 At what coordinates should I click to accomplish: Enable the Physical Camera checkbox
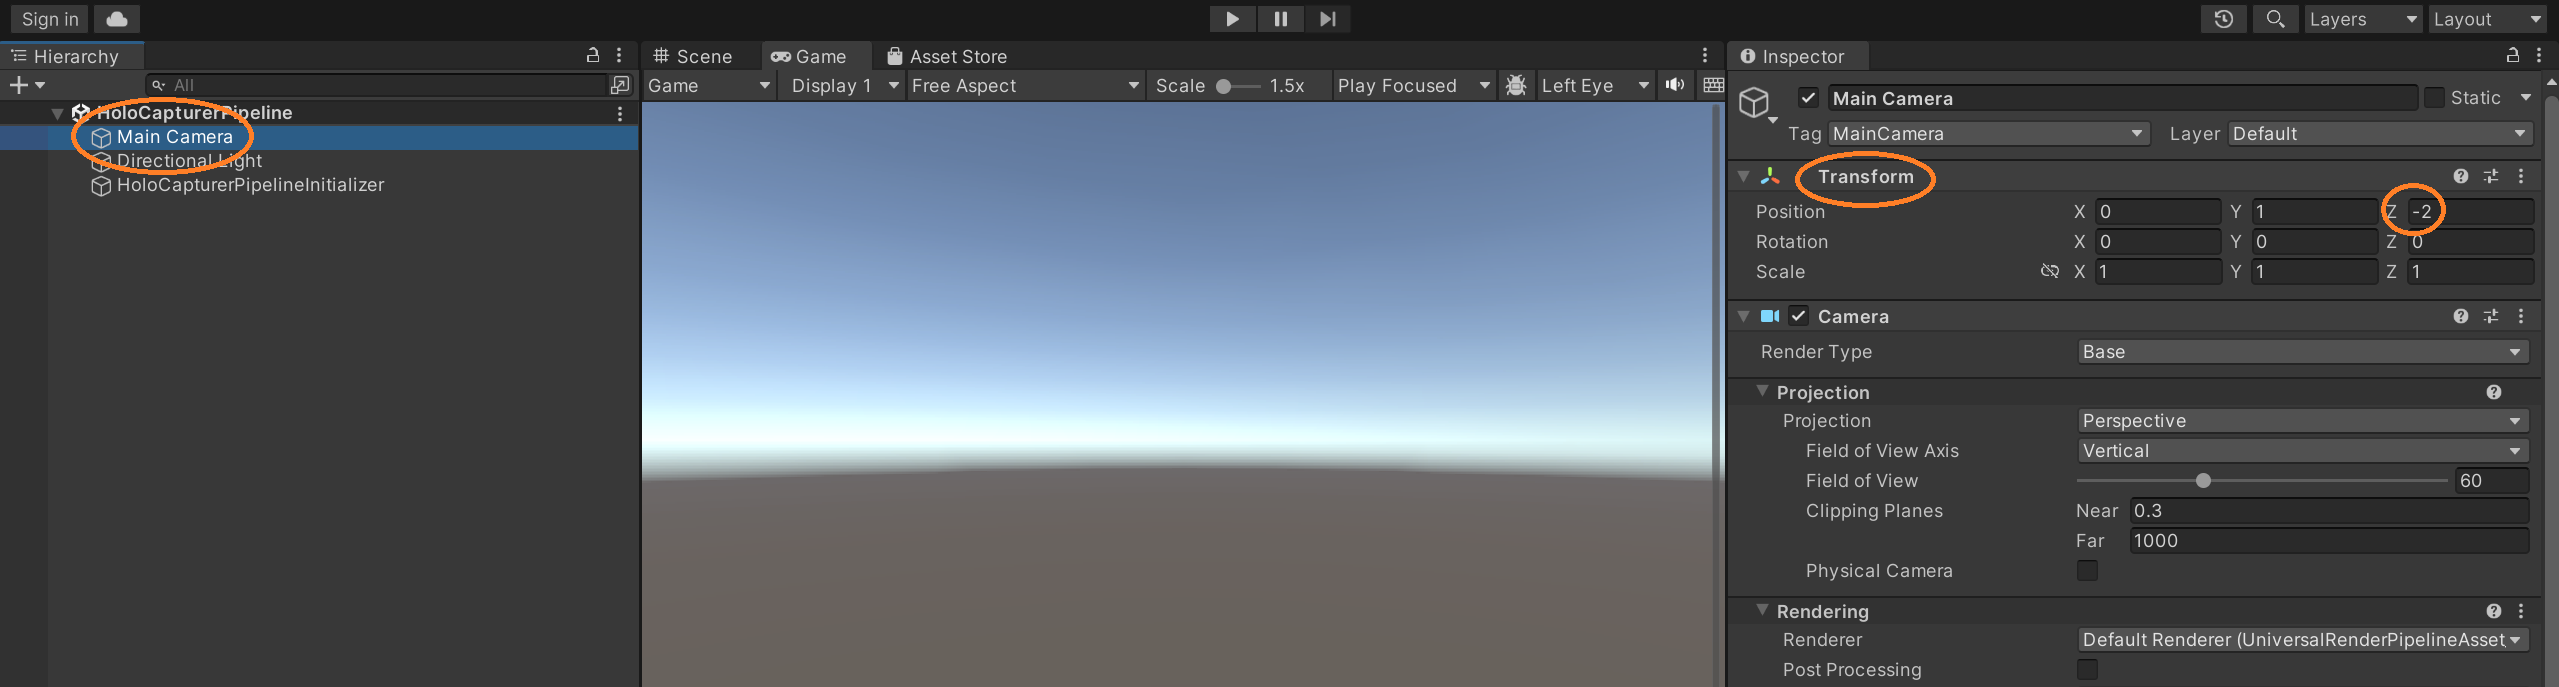pyautogui.click(x=2087, y=571)
